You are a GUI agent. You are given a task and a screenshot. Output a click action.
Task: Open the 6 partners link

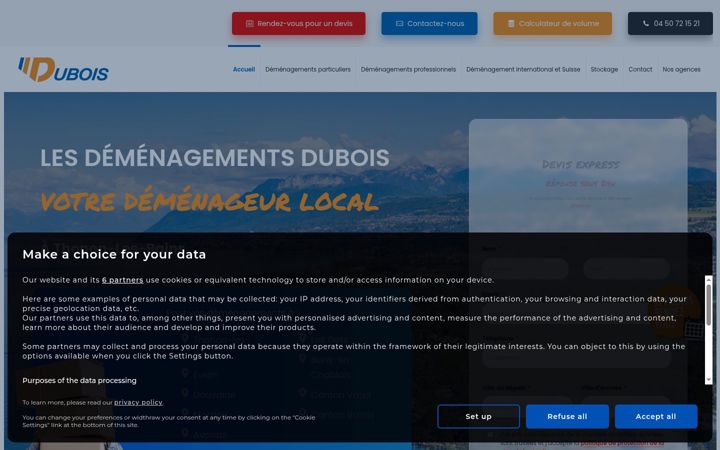[x=123, y=280]
